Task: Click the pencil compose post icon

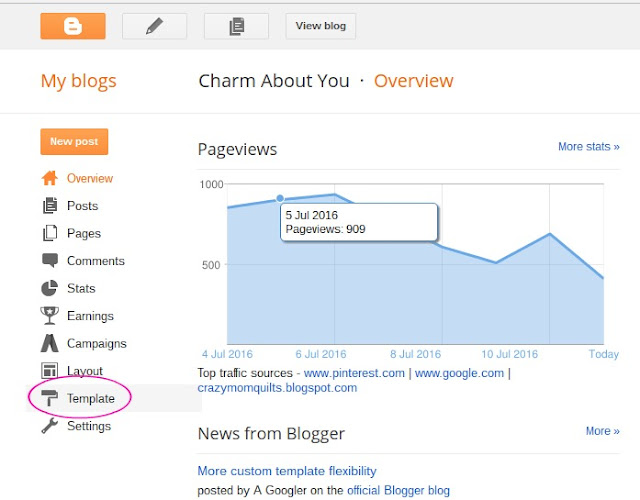Action: click(154, 26)
